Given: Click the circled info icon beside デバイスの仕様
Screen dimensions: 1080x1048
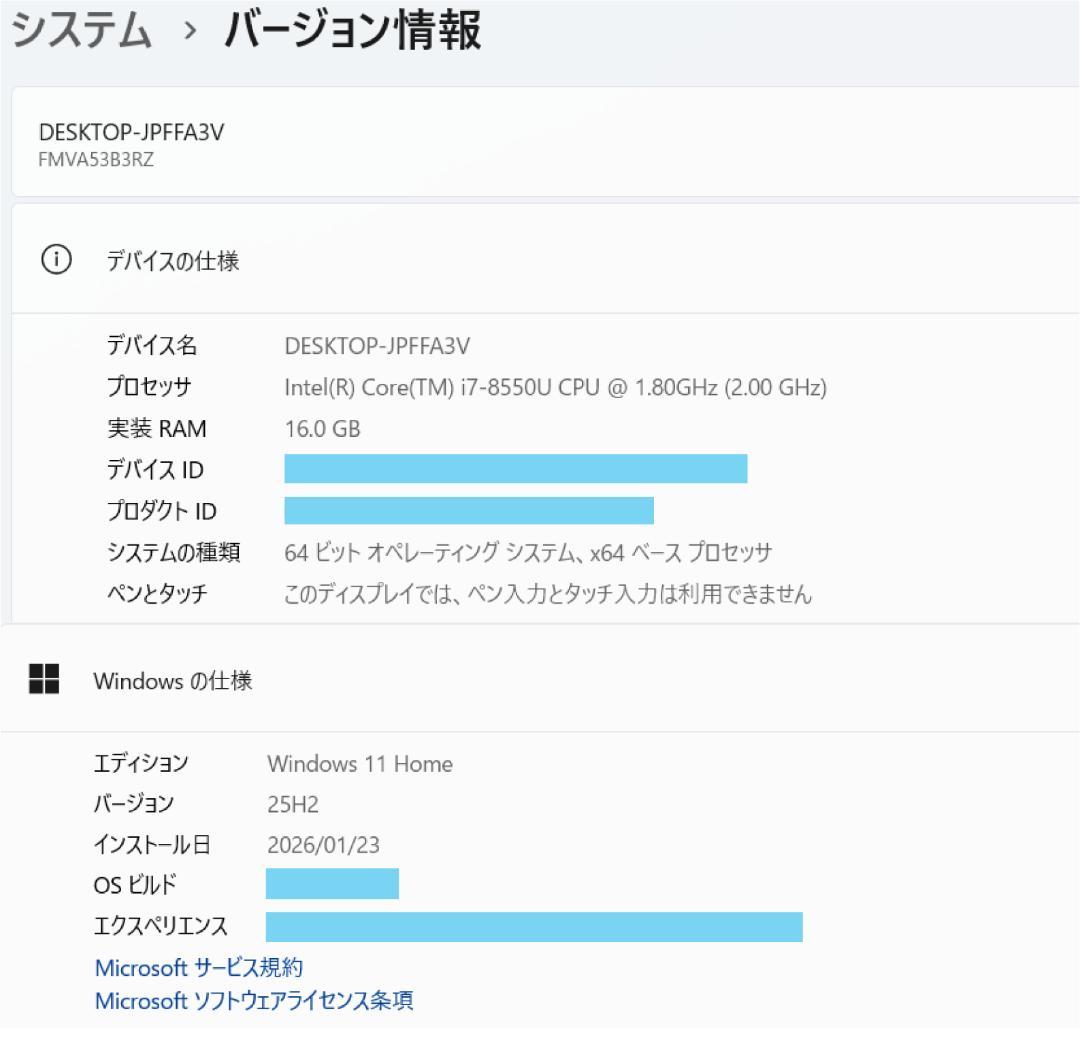Looking at the screenshot, I should 59,258.
